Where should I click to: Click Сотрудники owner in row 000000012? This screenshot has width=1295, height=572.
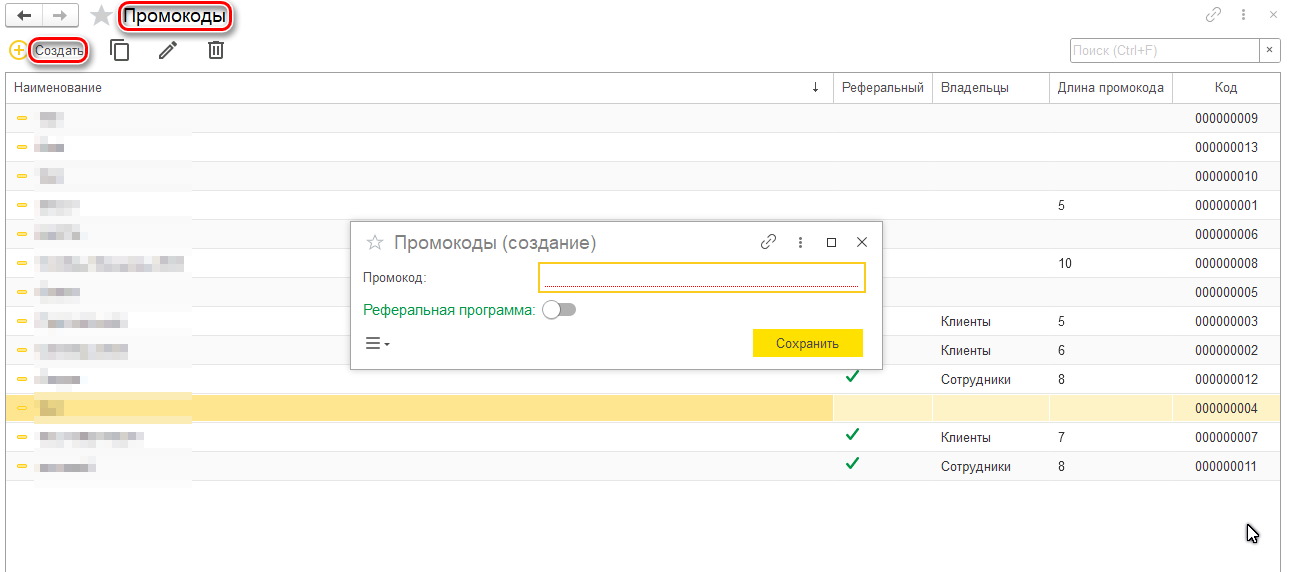point(976,380)
